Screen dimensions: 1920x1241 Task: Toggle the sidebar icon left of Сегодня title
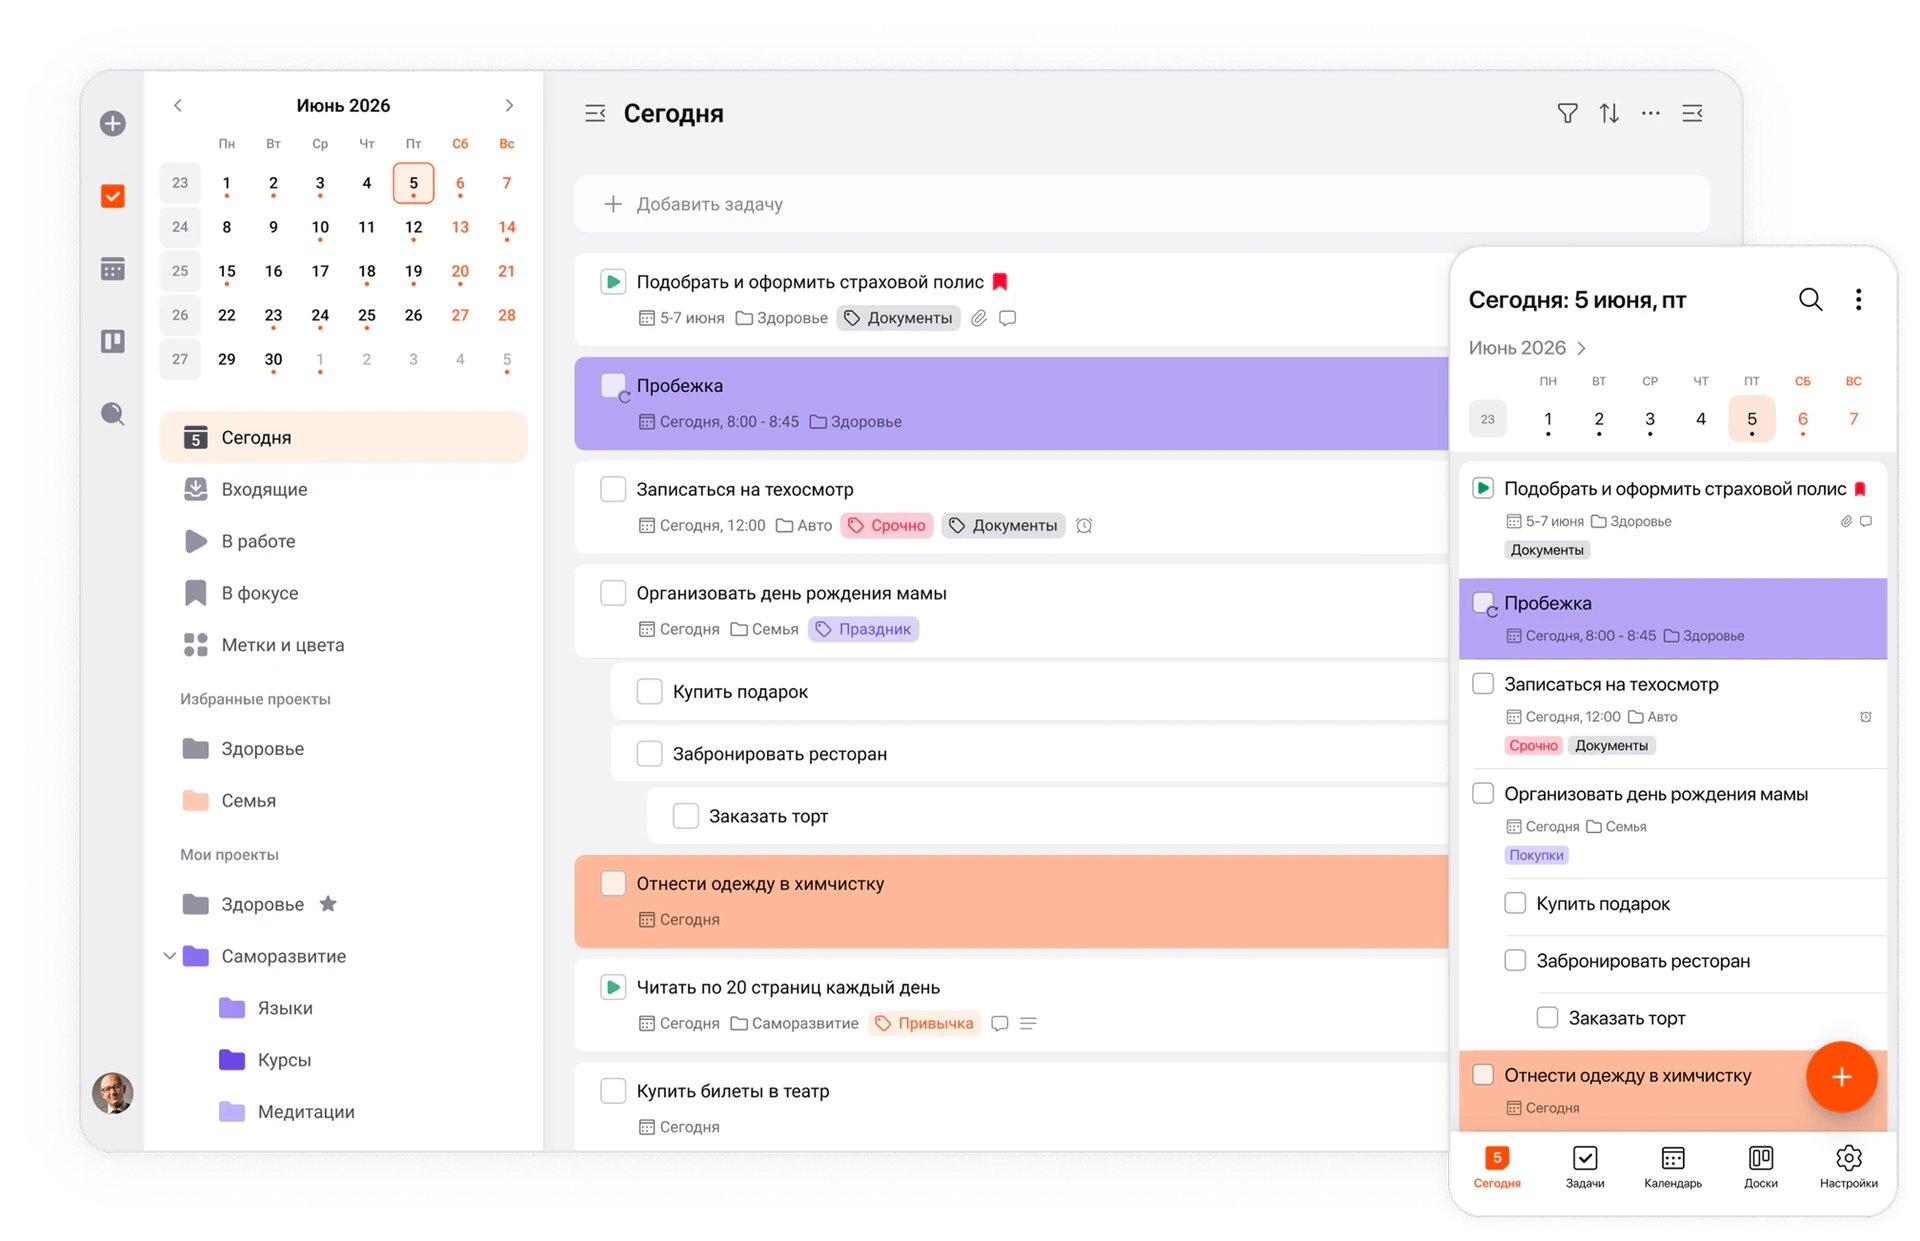(x=595, y=113)
